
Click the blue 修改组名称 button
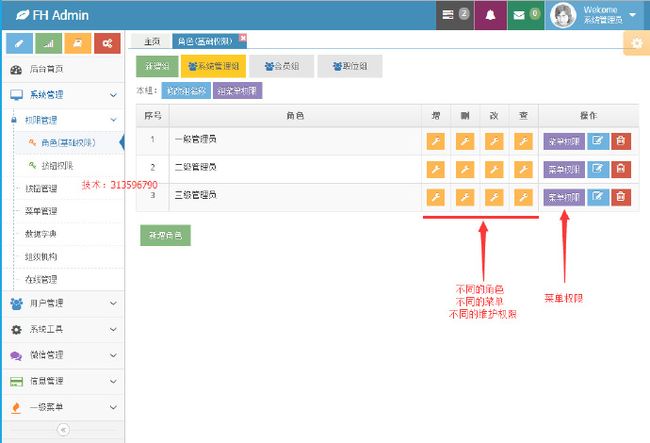pyautogui.click(x=186, y=91)
